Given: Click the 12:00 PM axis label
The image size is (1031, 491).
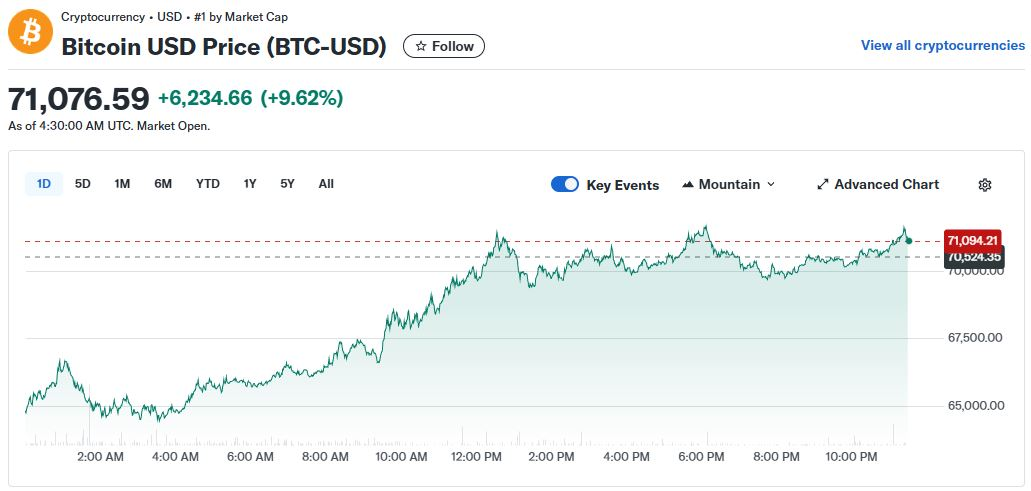Looking at the screenshot, I should pyautogui.click(x=476, y=457).
